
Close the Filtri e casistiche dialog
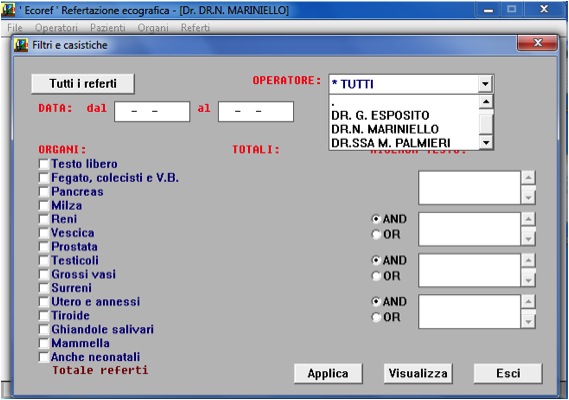pos(537,43)
